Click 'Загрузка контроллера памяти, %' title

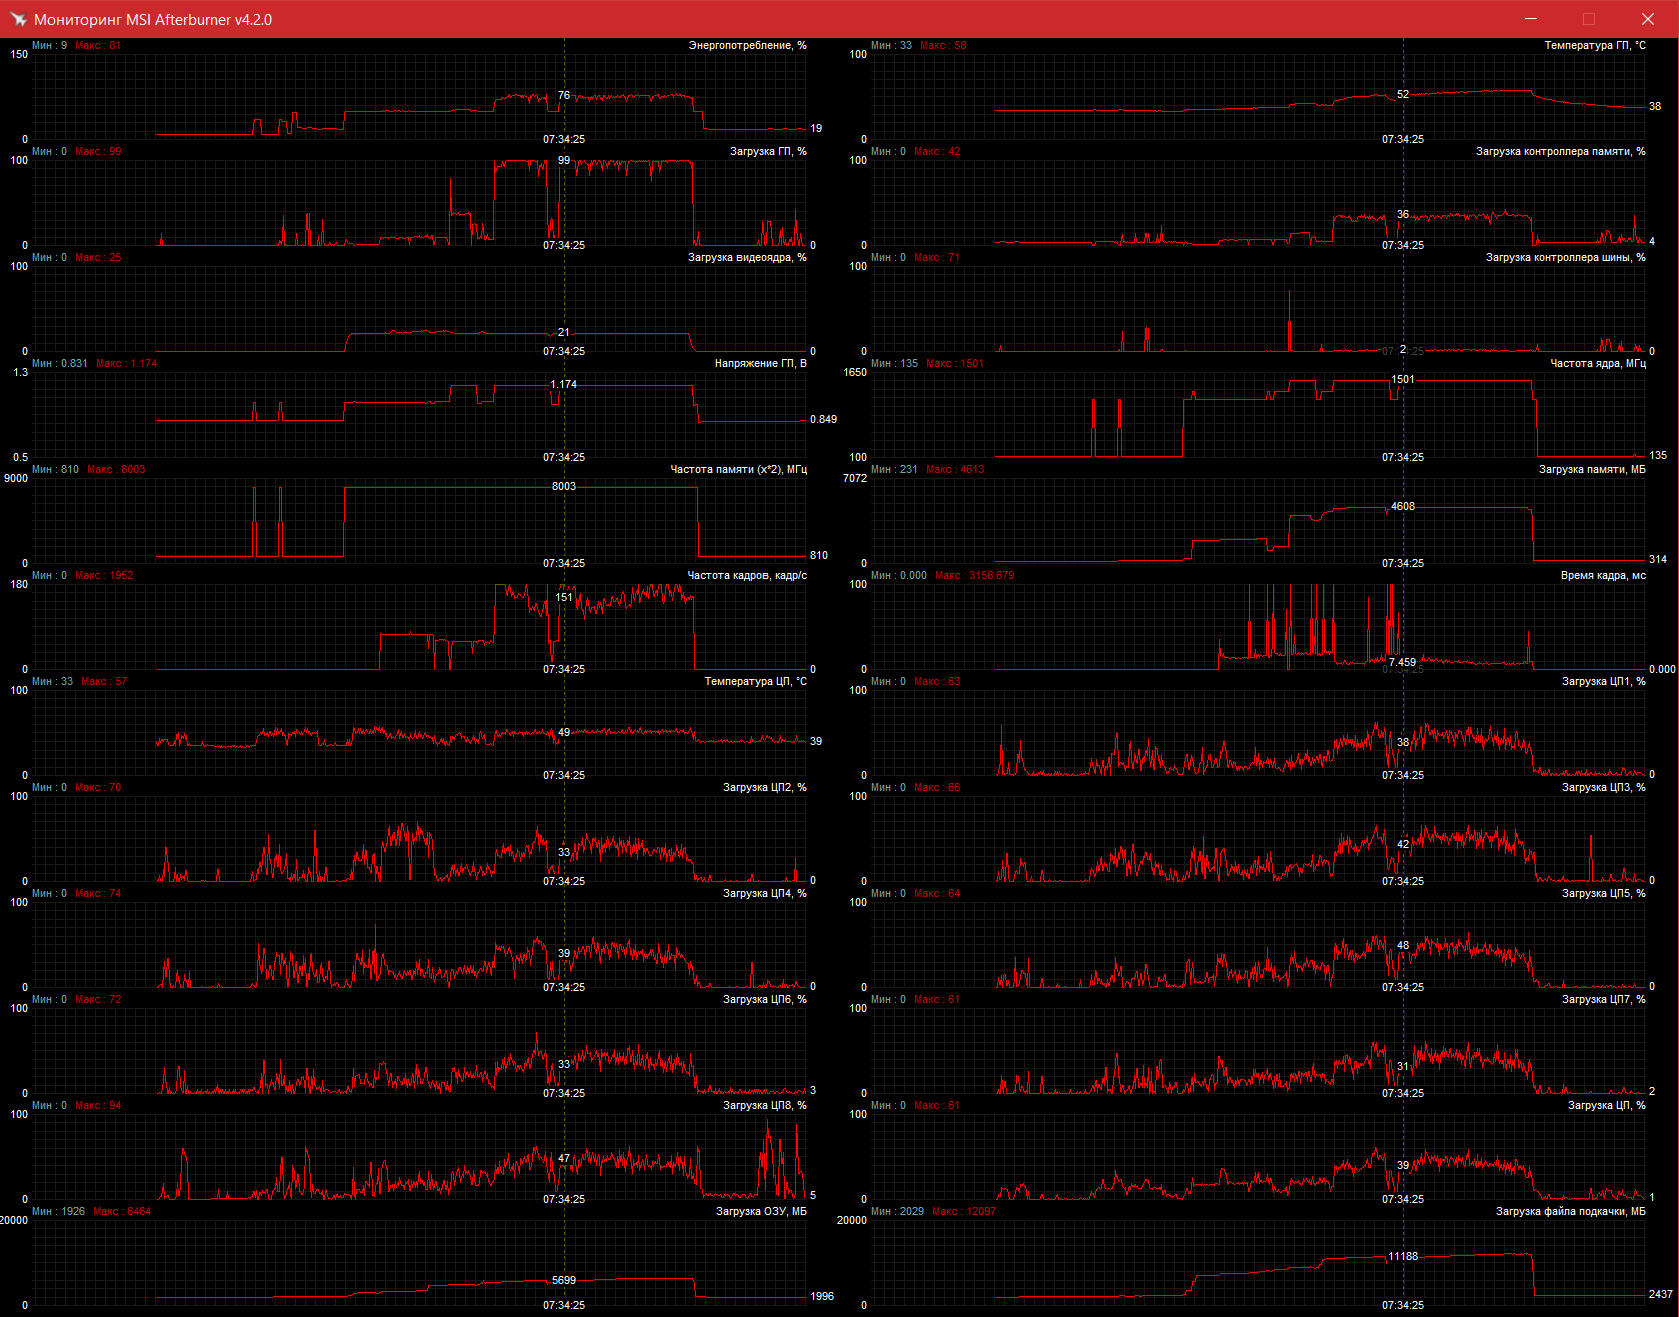click(x=1561, y=152)
